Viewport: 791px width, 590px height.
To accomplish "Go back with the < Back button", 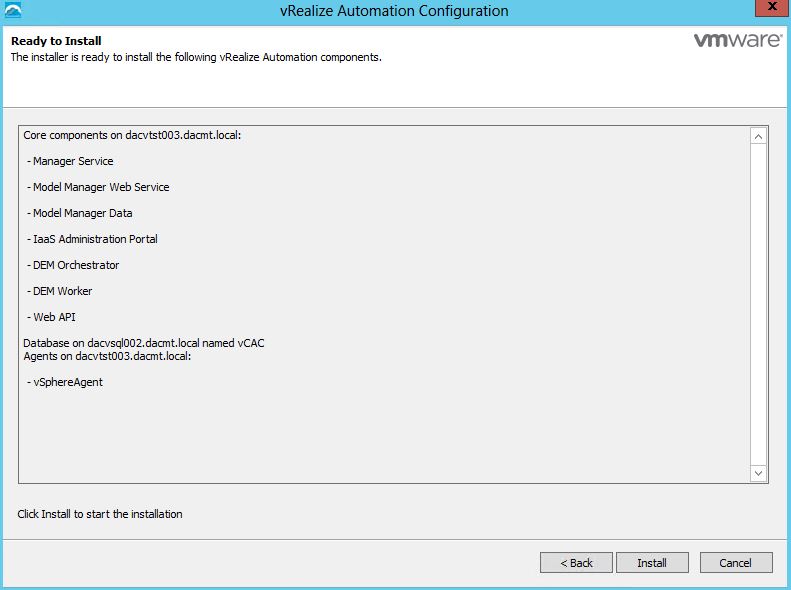I will point(576,563).
